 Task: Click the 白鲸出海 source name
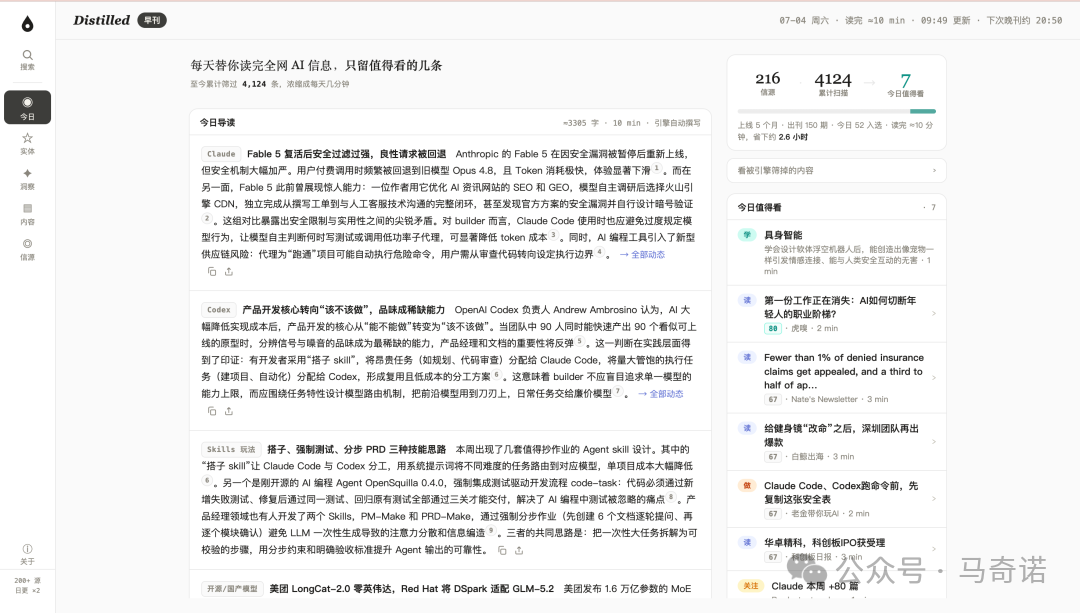pos(807,457)
